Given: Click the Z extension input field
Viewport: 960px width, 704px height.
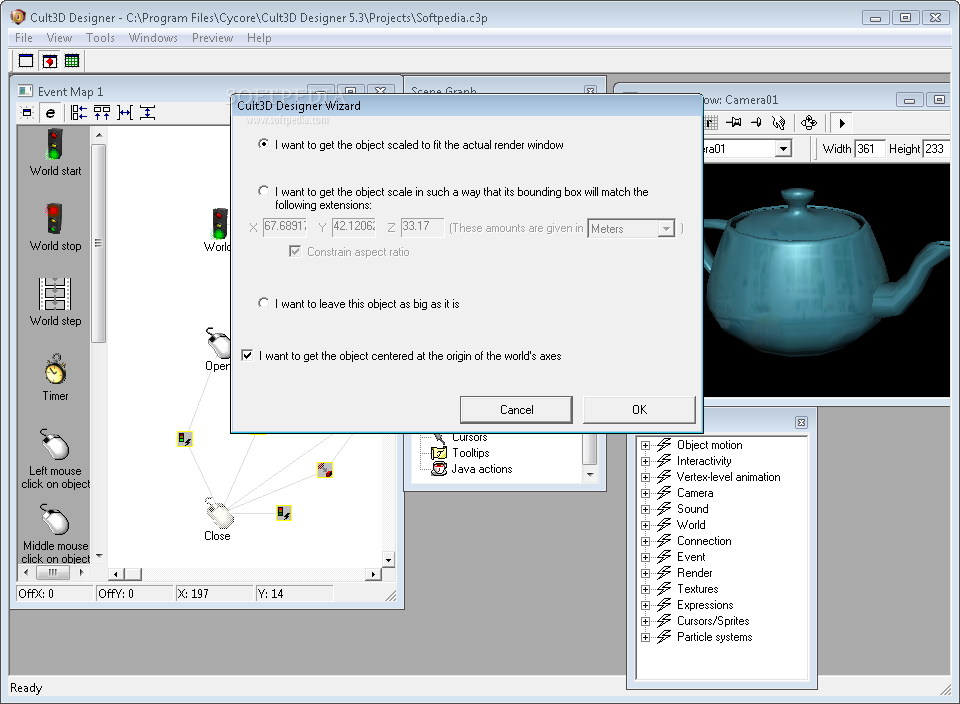Looking at the screenshot, I should [422, 227].
